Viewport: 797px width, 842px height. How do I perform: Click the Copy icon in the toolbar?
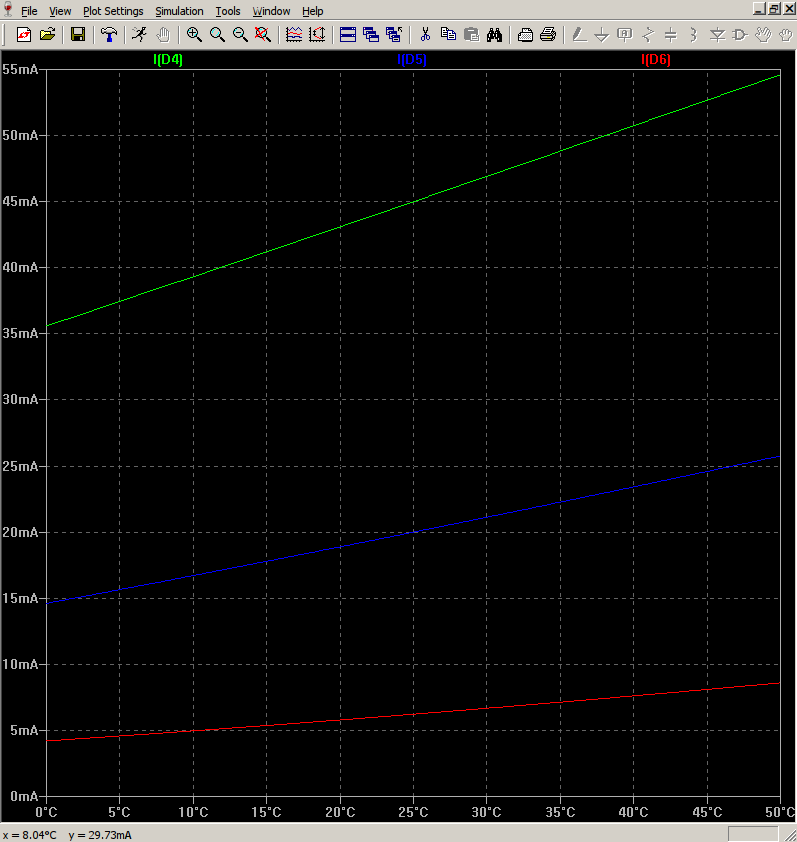click(448, 35)
